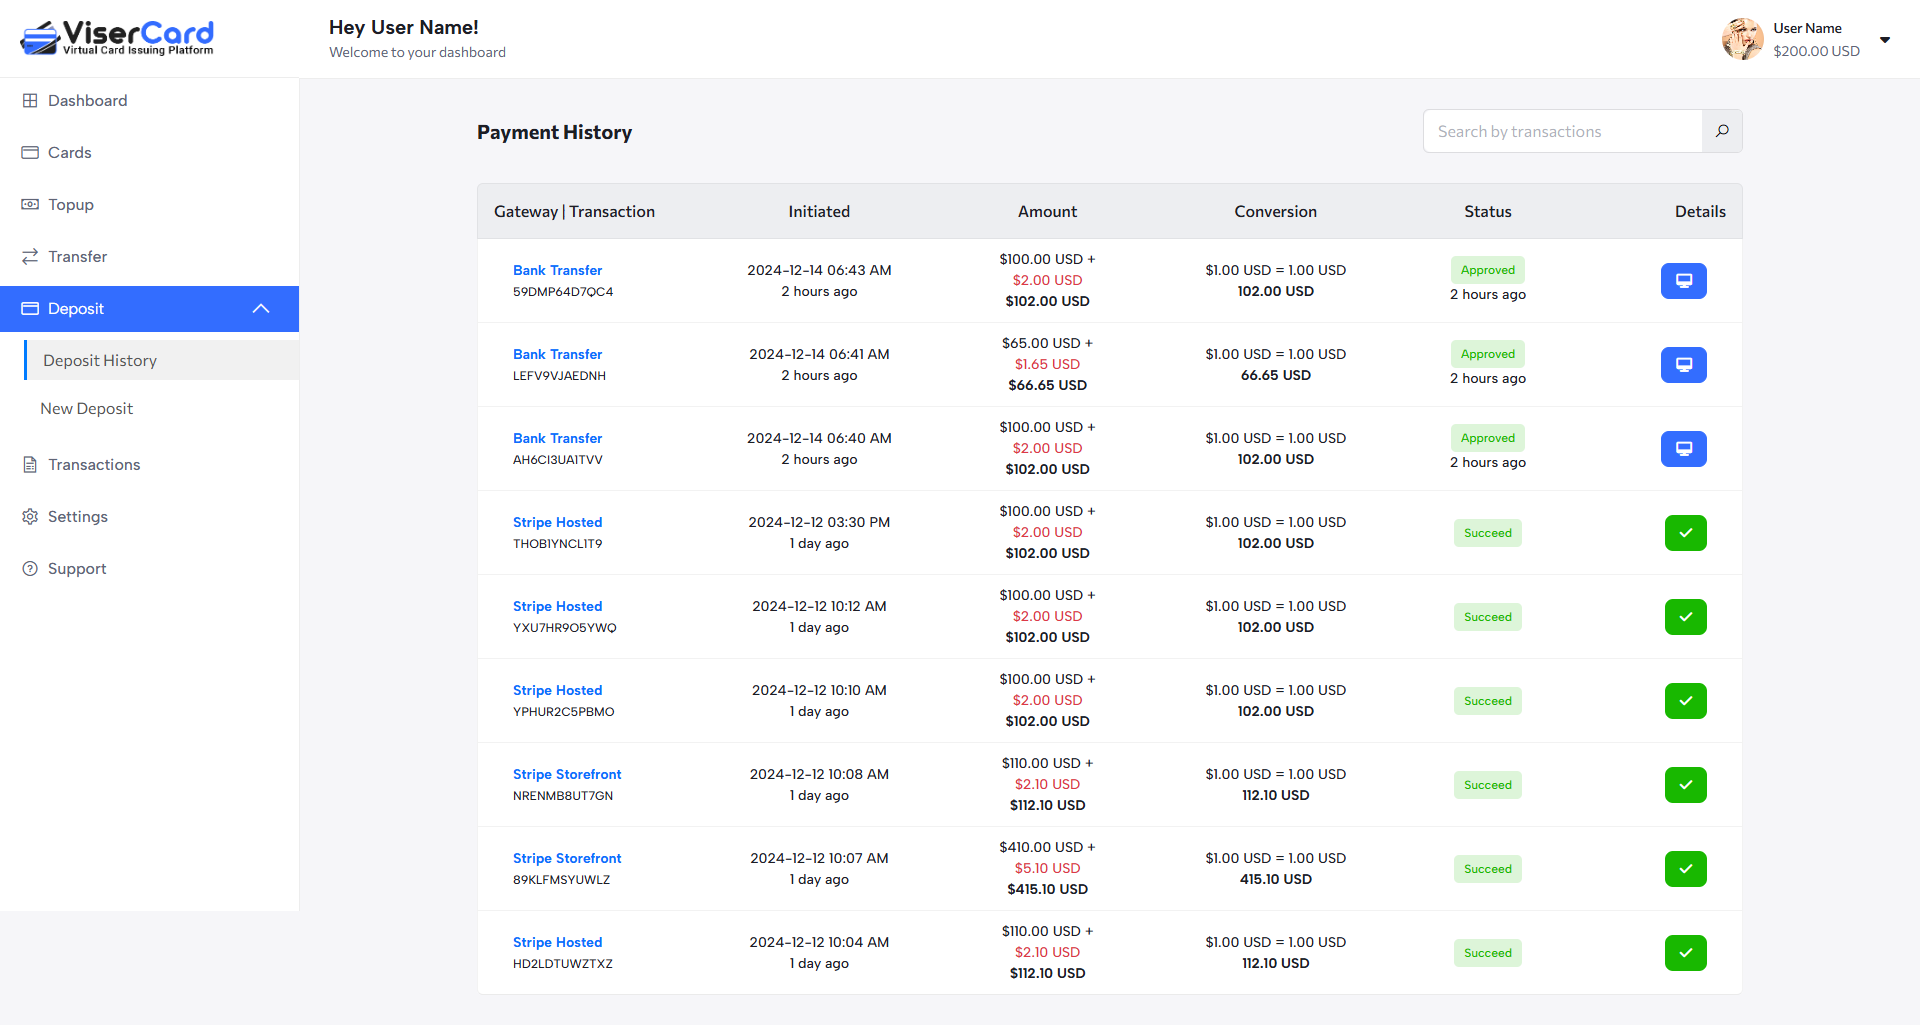Open details monitor icon for LEFV9VJAEDNH
This screenshot has width=1920, height=1025.
(1683, 365)
